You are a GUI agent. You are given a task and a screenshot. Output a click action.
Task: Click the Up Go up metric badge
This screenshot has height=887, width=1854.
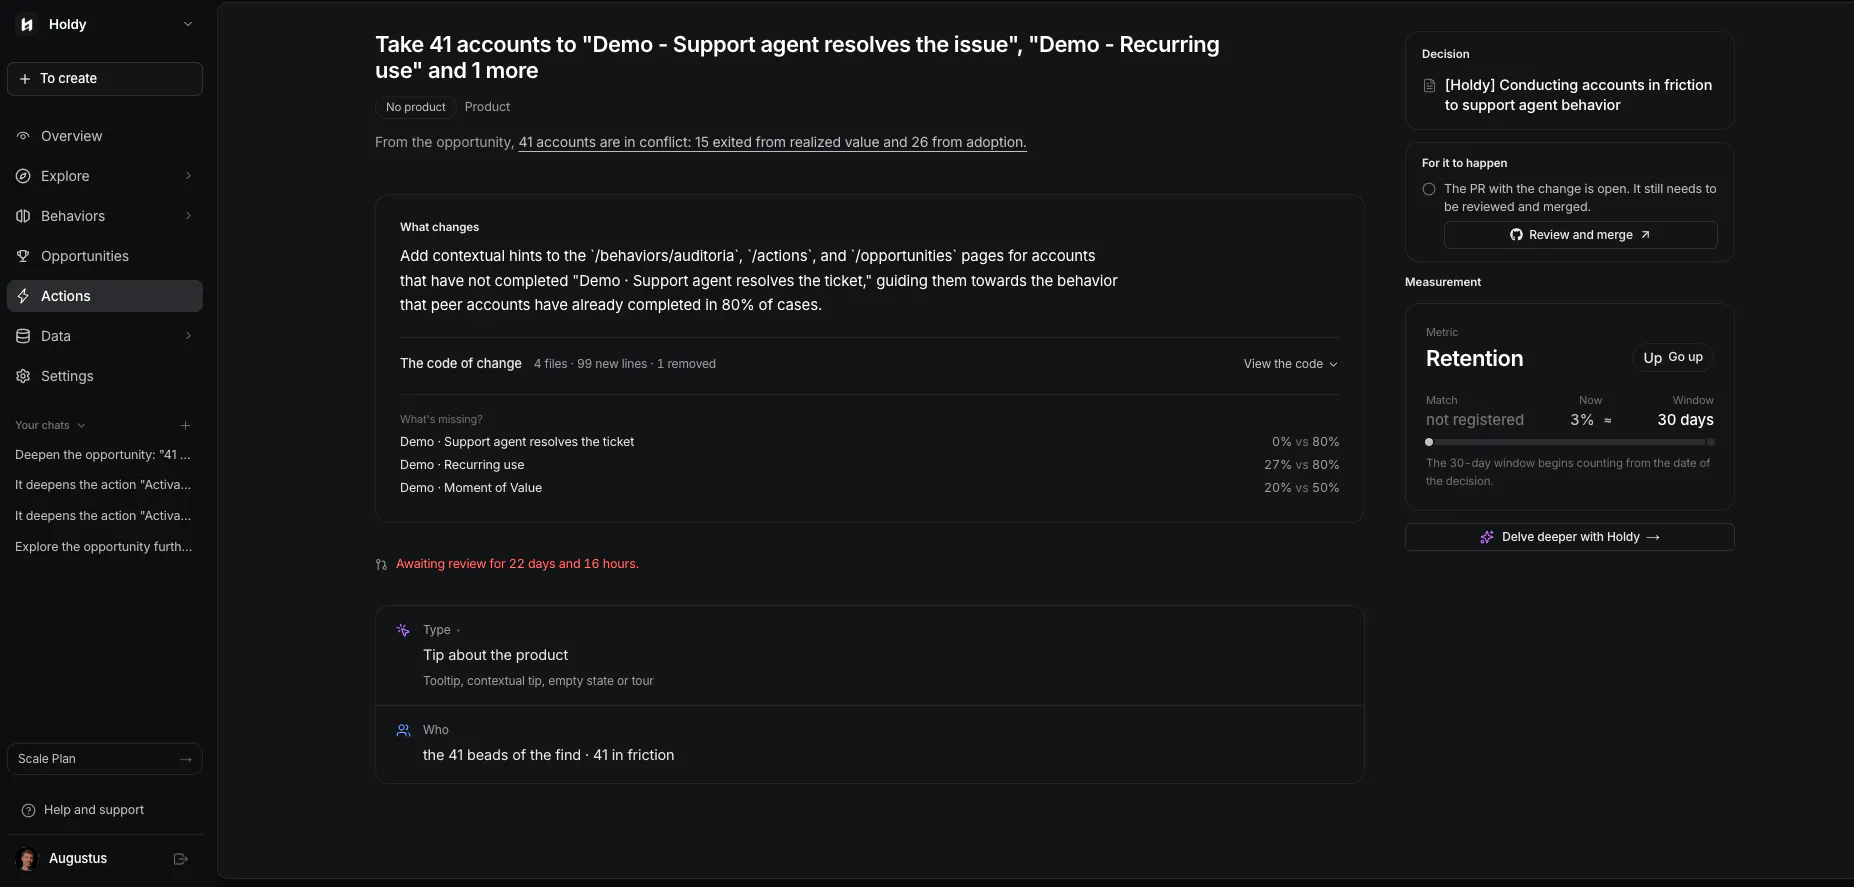1673,358
